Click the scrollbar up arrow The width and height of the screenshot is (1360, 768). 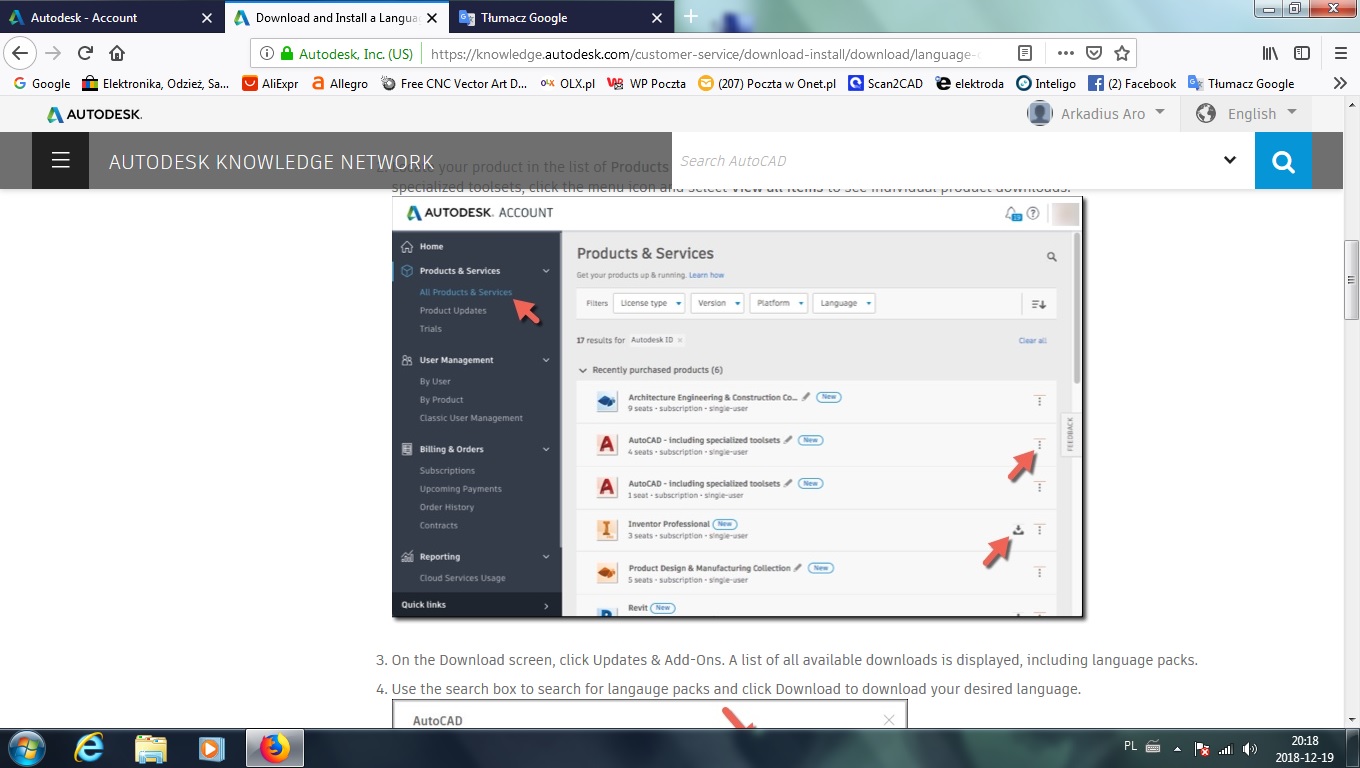tap(1351, 104)
